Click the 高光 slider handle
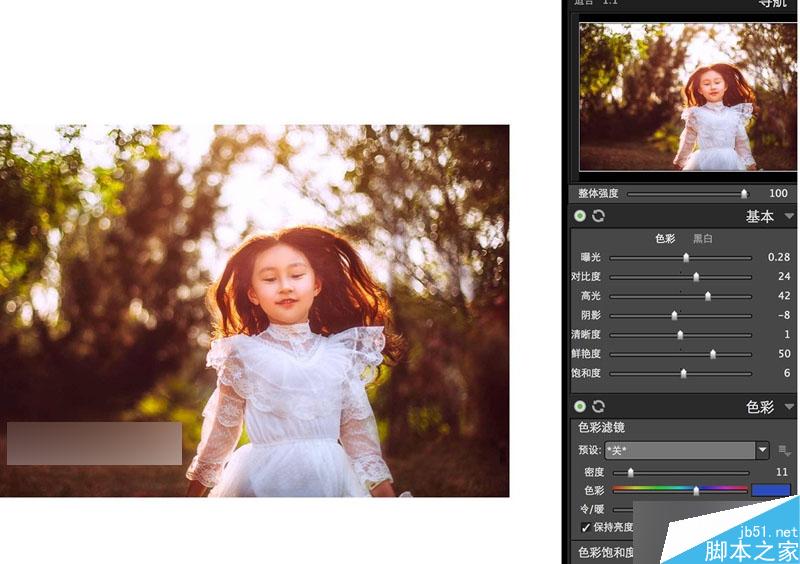This screenshot has height=564, width=800. [708, 296]
